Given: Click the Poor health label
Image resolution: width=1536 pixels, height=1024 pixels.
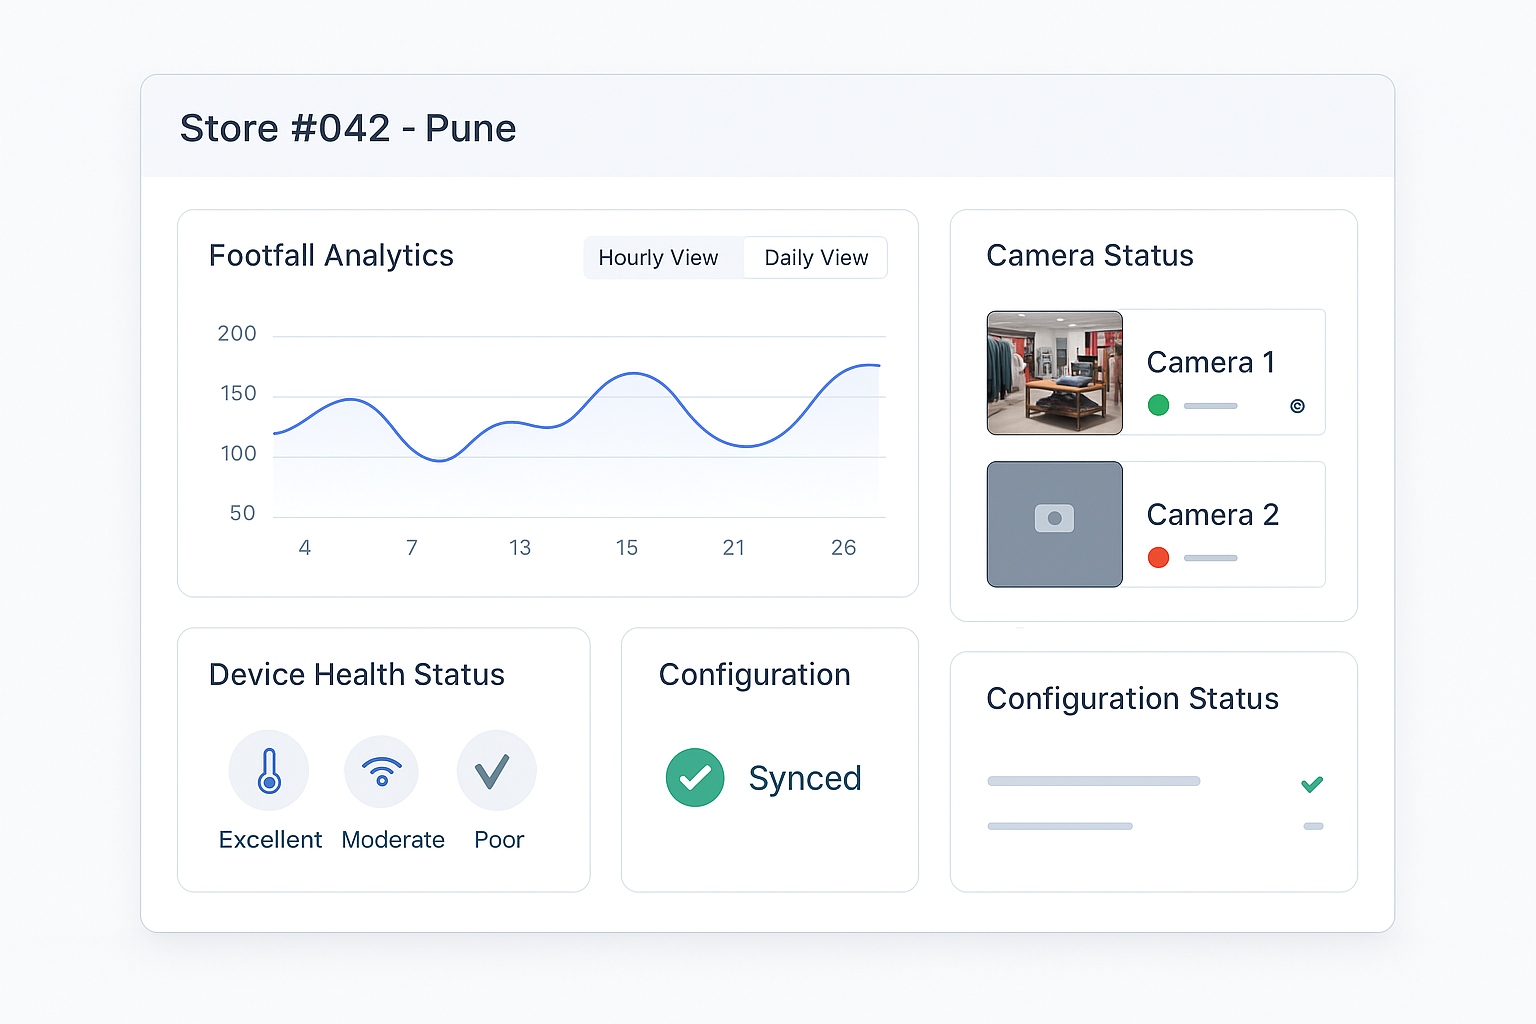Looking at the screenshot, I should (x=499, y=840).
